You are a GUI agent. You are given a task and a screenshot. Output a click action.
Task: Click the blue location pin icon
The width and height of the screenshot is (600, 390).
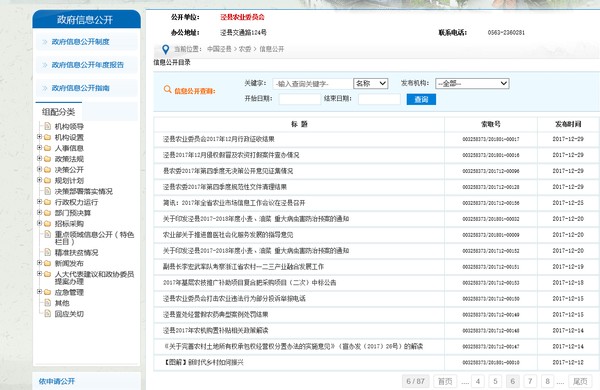point(166,49)
